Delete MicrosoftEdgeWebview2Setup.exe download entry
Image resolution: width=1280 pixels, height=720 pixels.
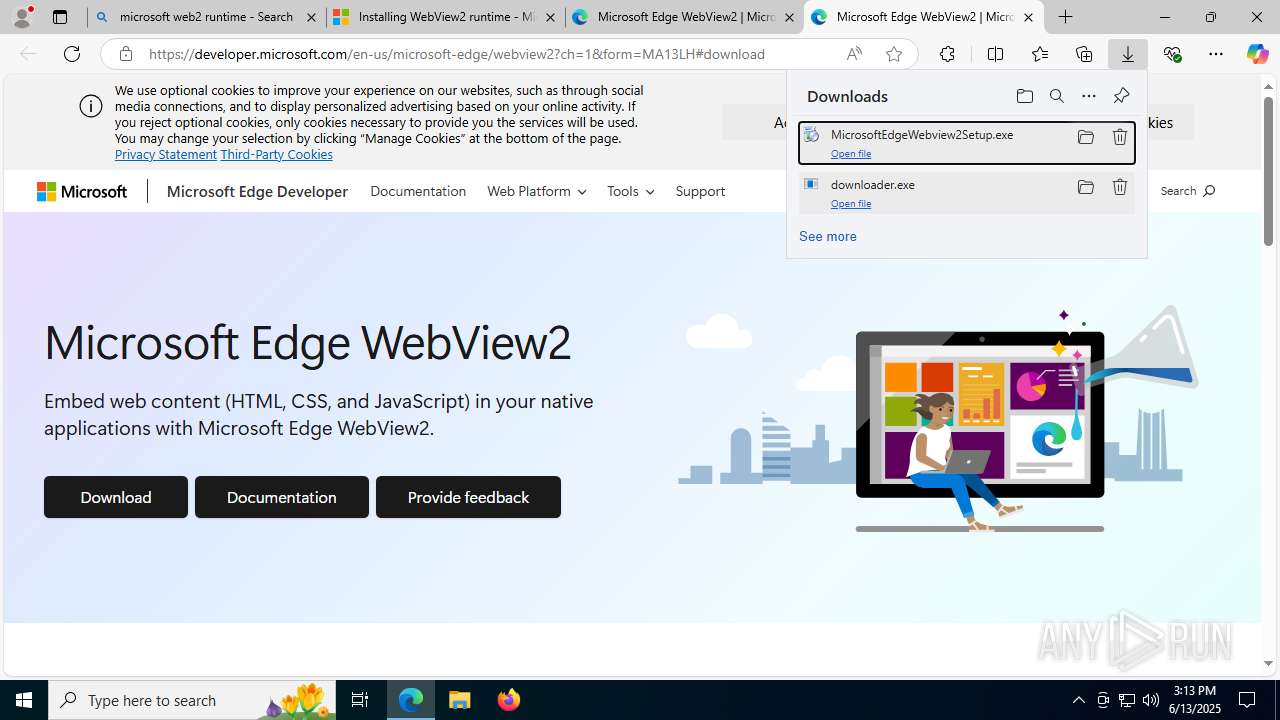click(x=1120, y=137)
